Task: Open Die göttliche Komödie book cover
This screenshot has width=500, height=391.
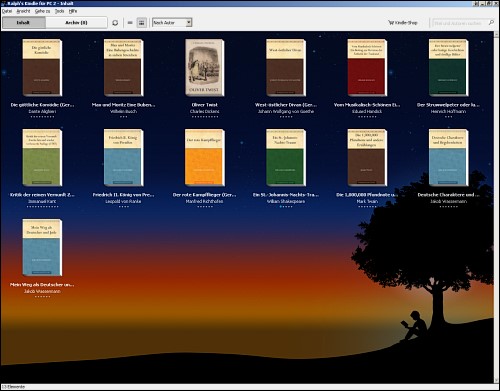Action: point(42,68)
